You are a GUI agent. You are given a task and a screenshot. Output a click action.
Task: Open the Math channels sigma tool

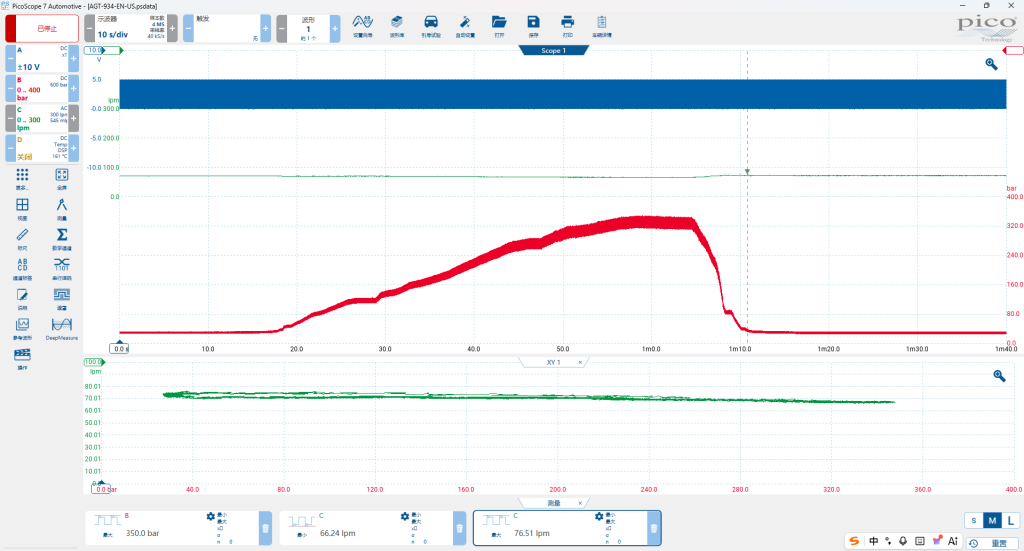[x=61, y=238]
